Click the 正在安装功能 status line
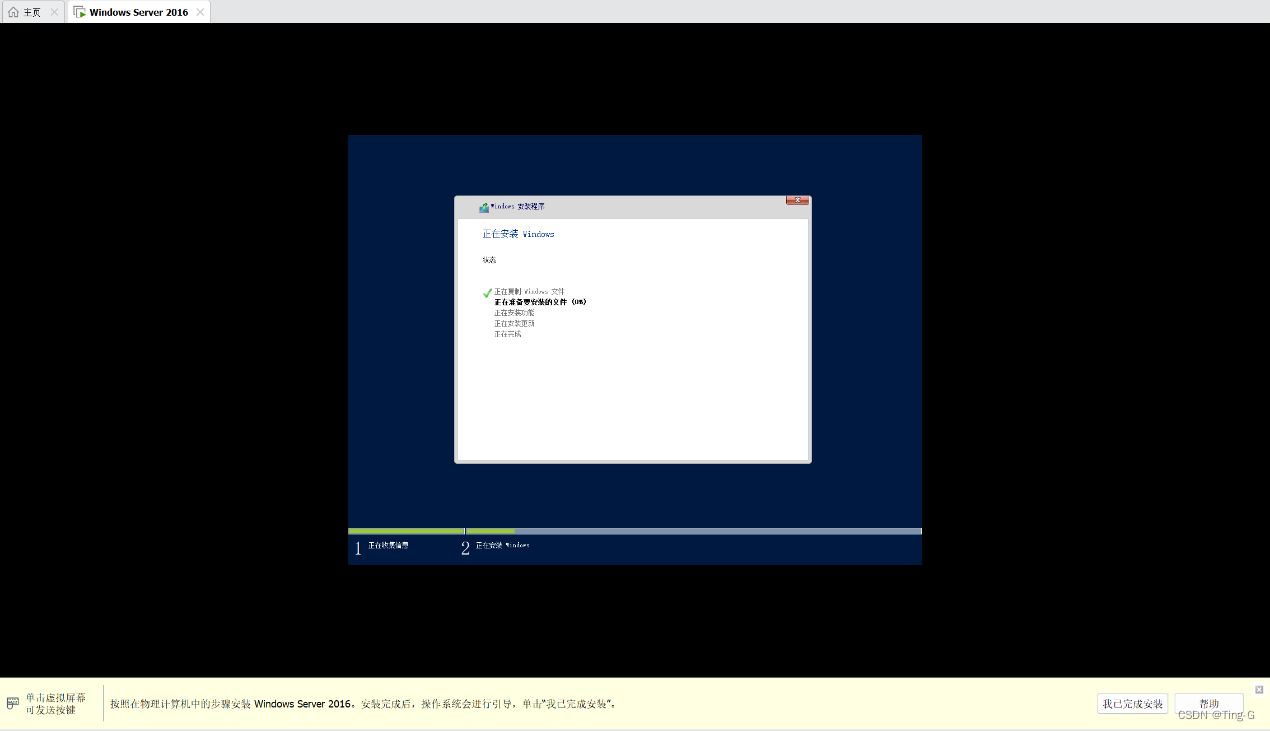The width and height of the screenshot is (1270, 731). (x=514, y=312)
